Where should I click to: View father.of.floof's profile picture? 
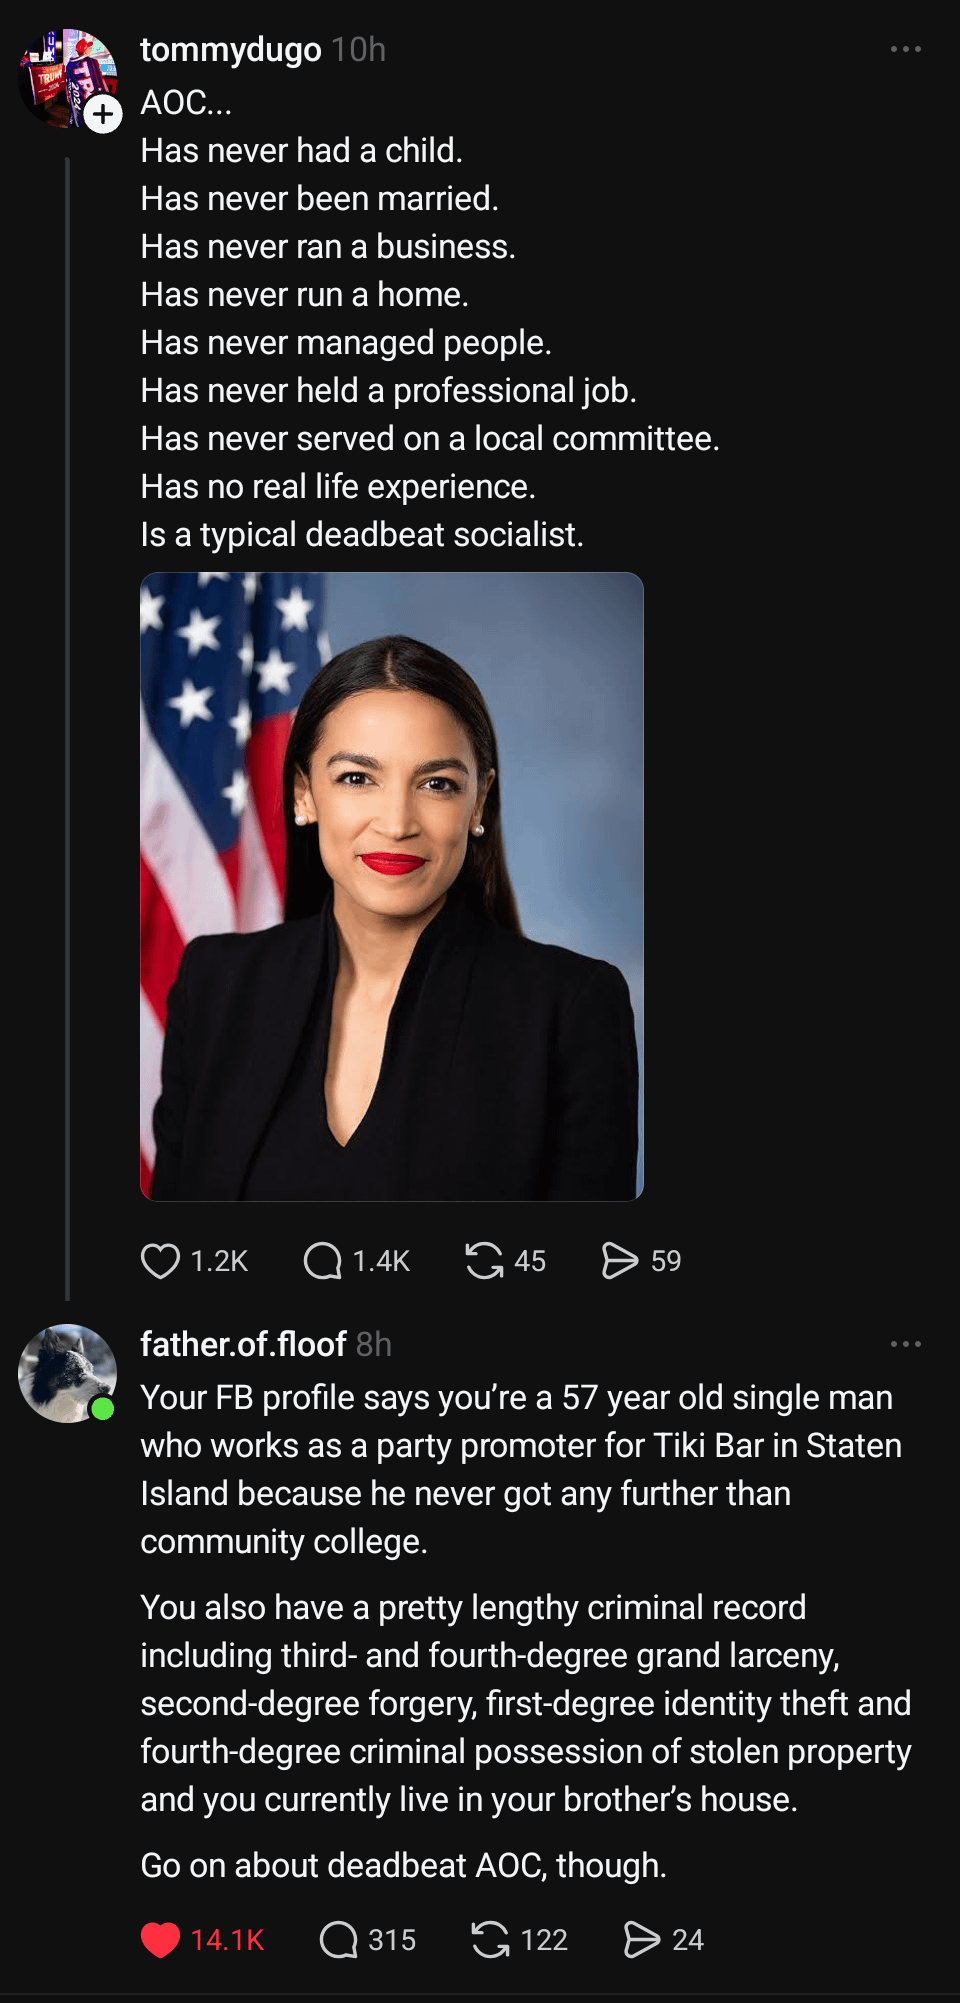click(x=66, y=1373)
